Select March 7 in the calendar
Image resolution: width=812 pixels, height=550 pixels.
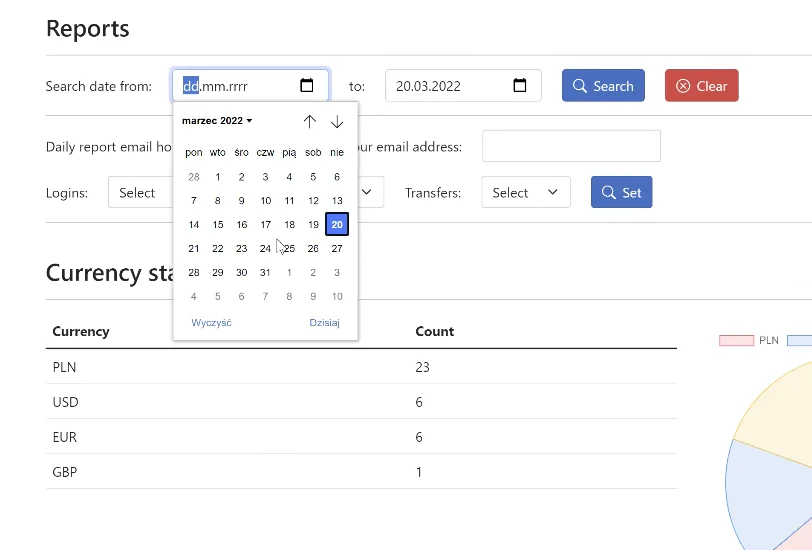pos(194,200)
